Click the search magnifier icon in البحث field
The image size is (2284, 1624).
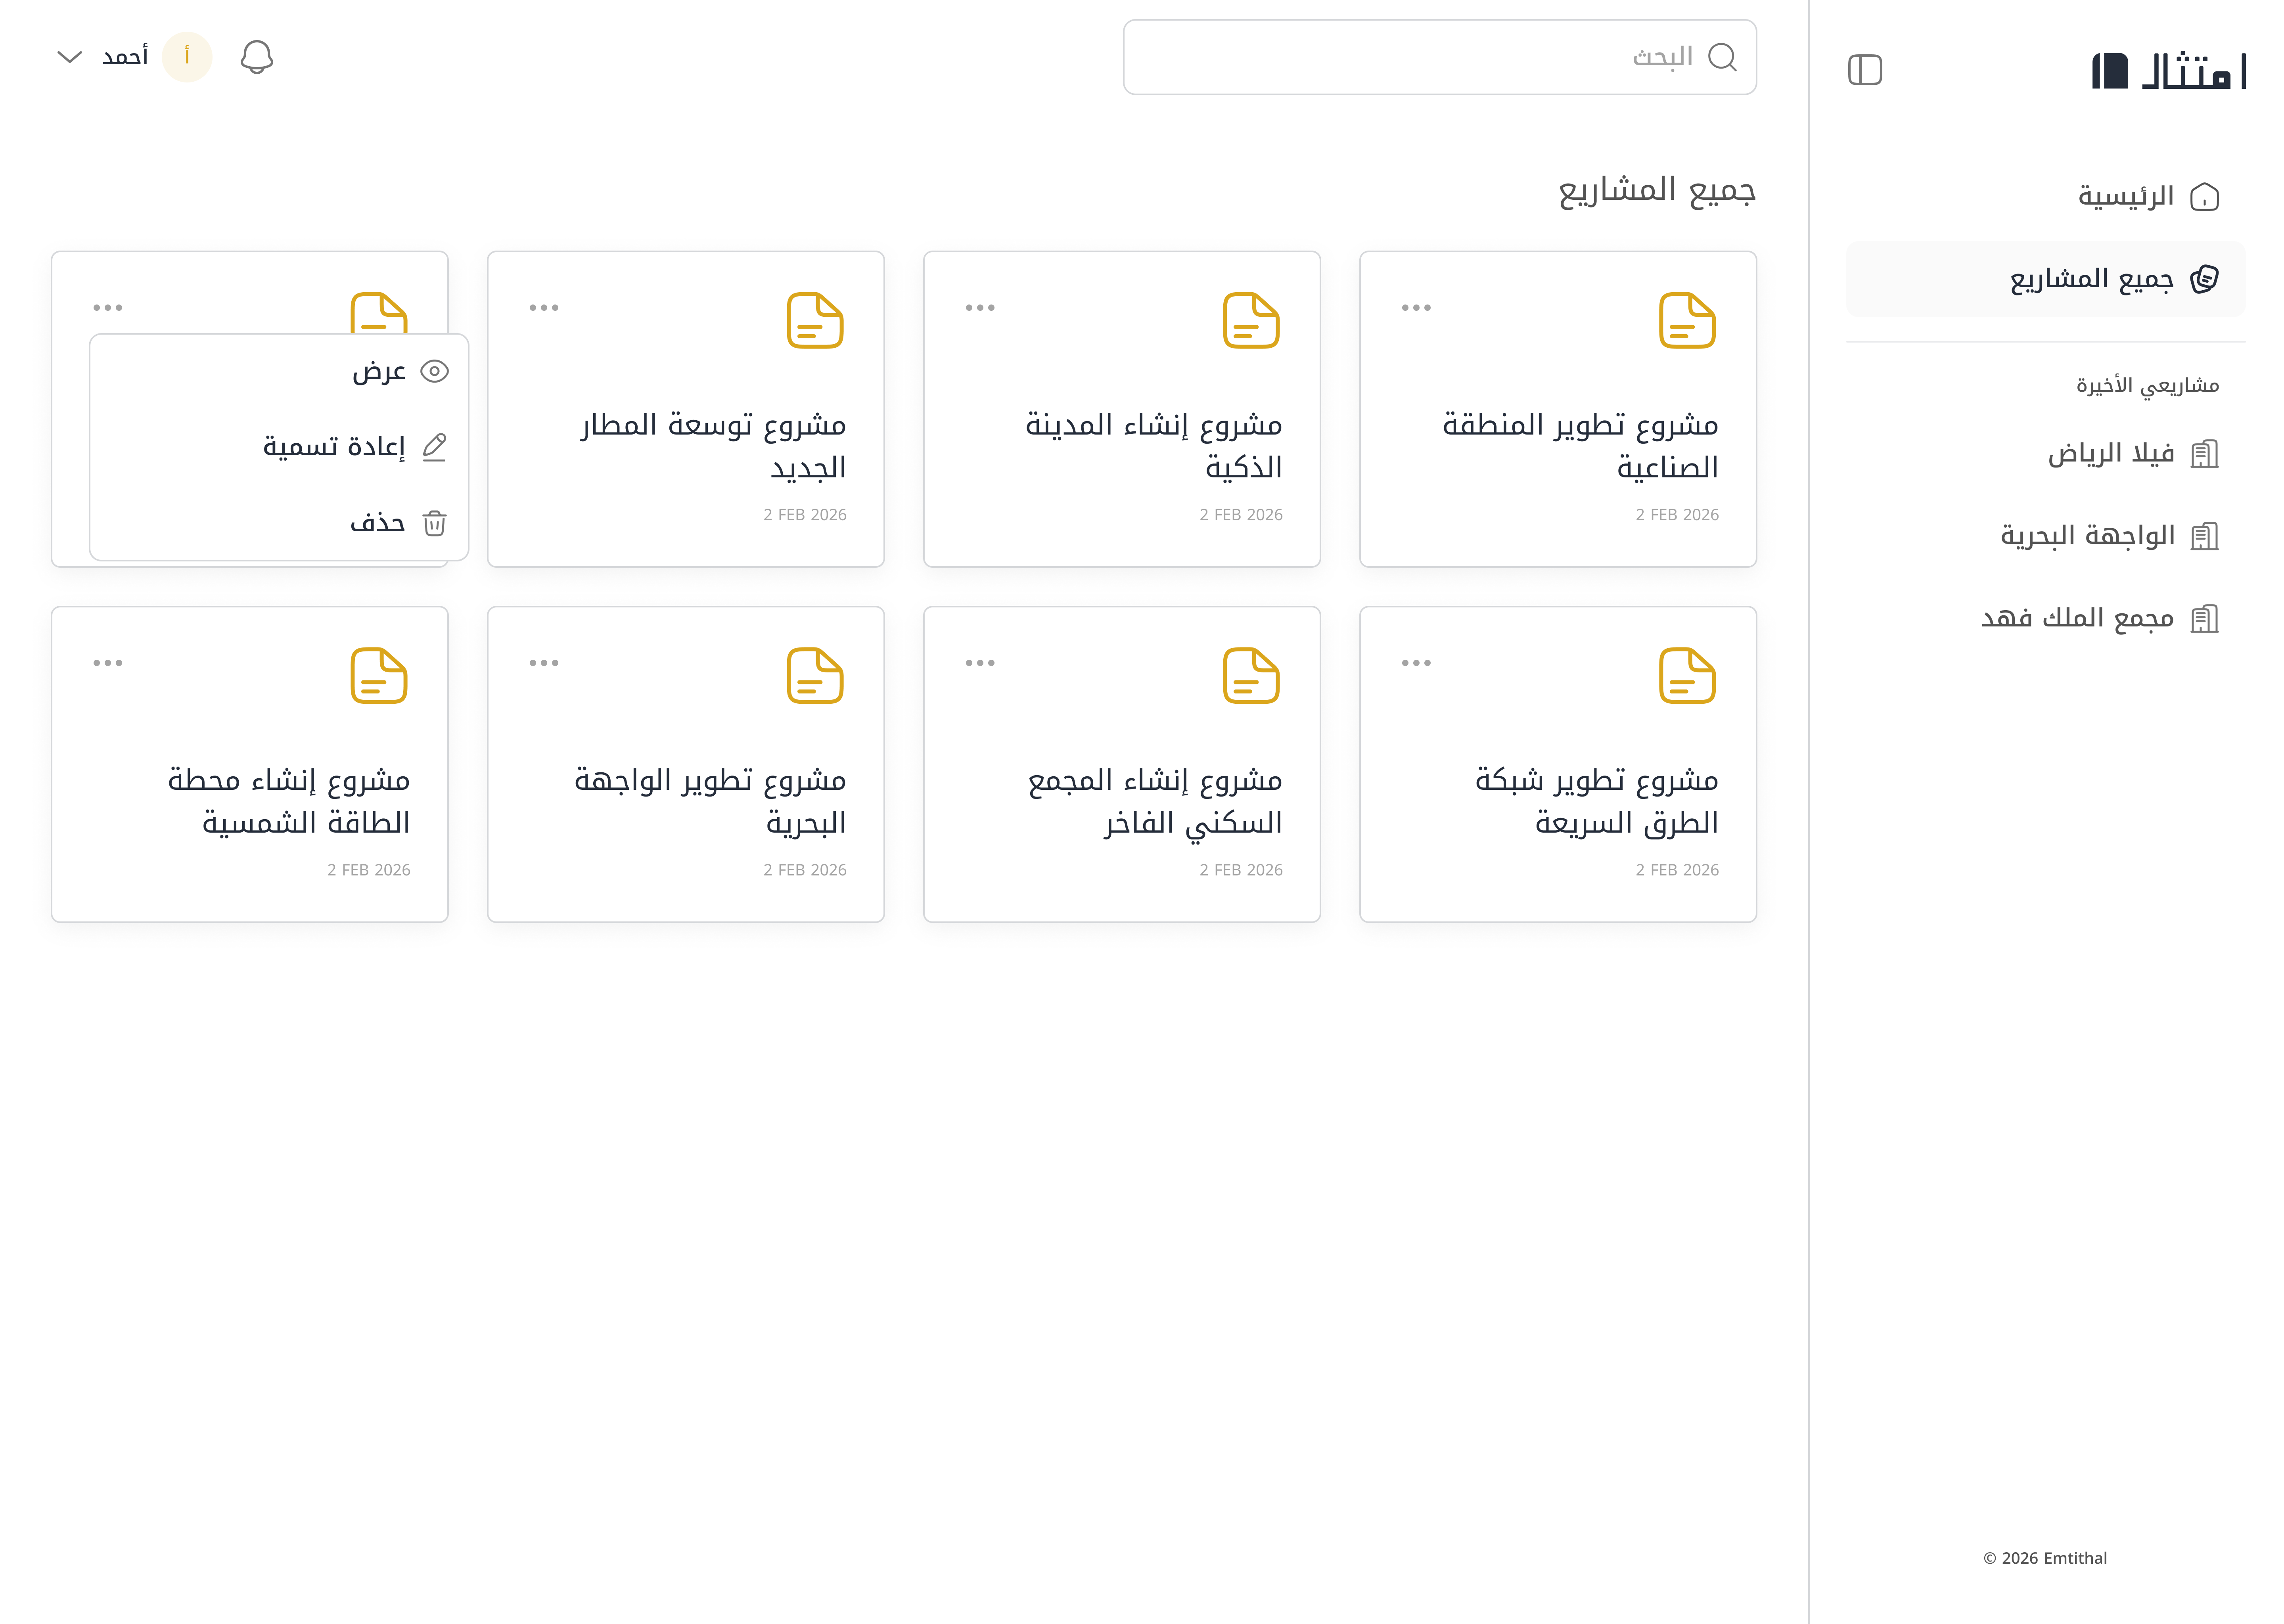tap(1723, 57)
